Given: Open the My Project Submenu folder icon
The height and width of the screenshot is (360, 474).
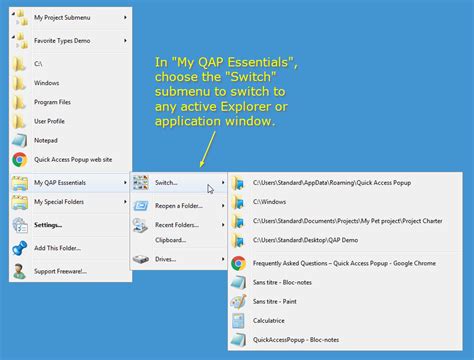Looking at the screenshot, I should pyautogui.click(x=20, y=17).
